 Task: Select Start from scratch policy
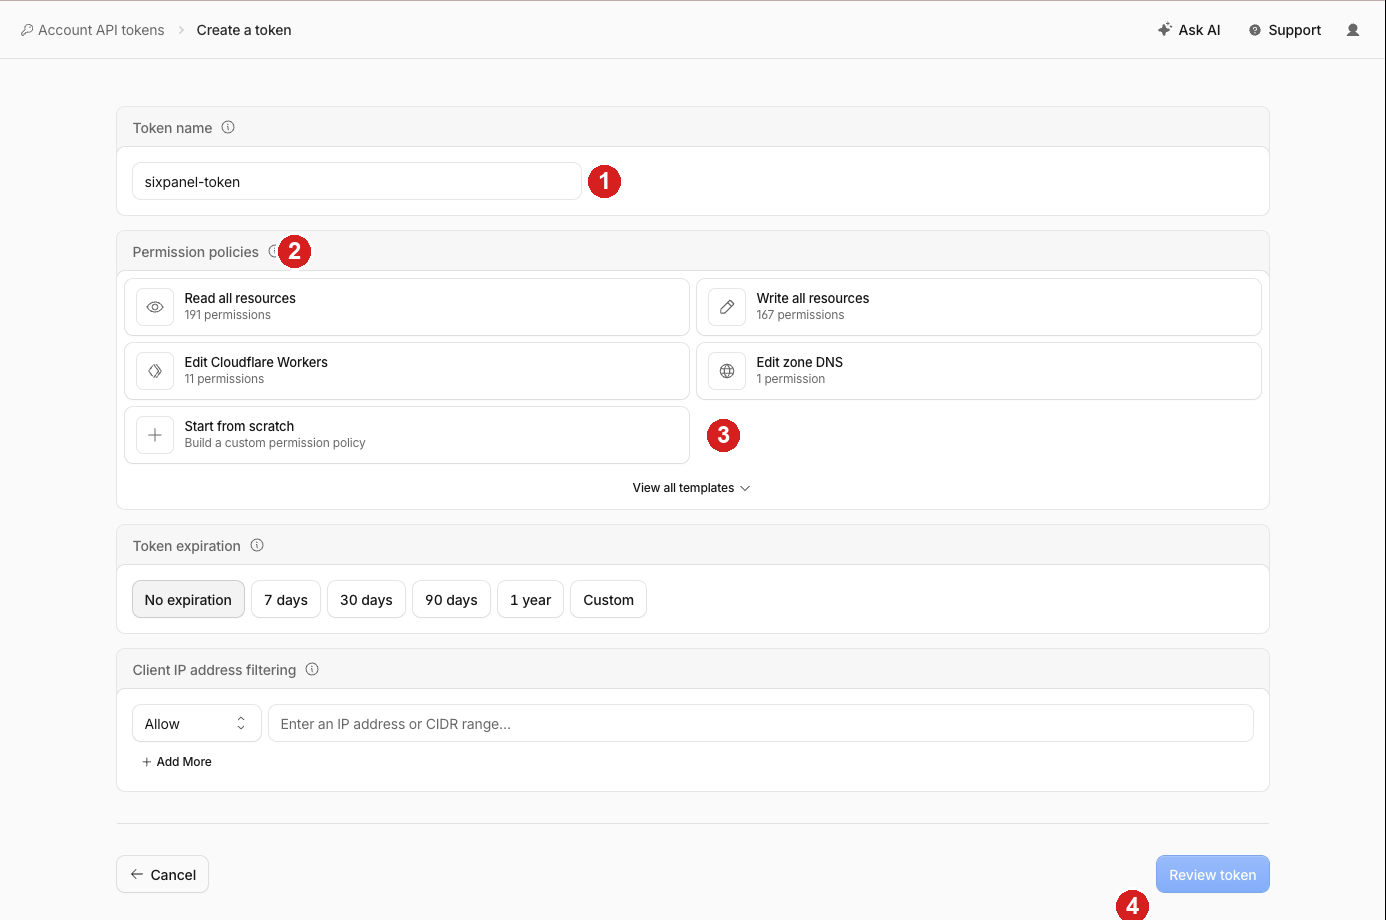(x=407, y=435)
